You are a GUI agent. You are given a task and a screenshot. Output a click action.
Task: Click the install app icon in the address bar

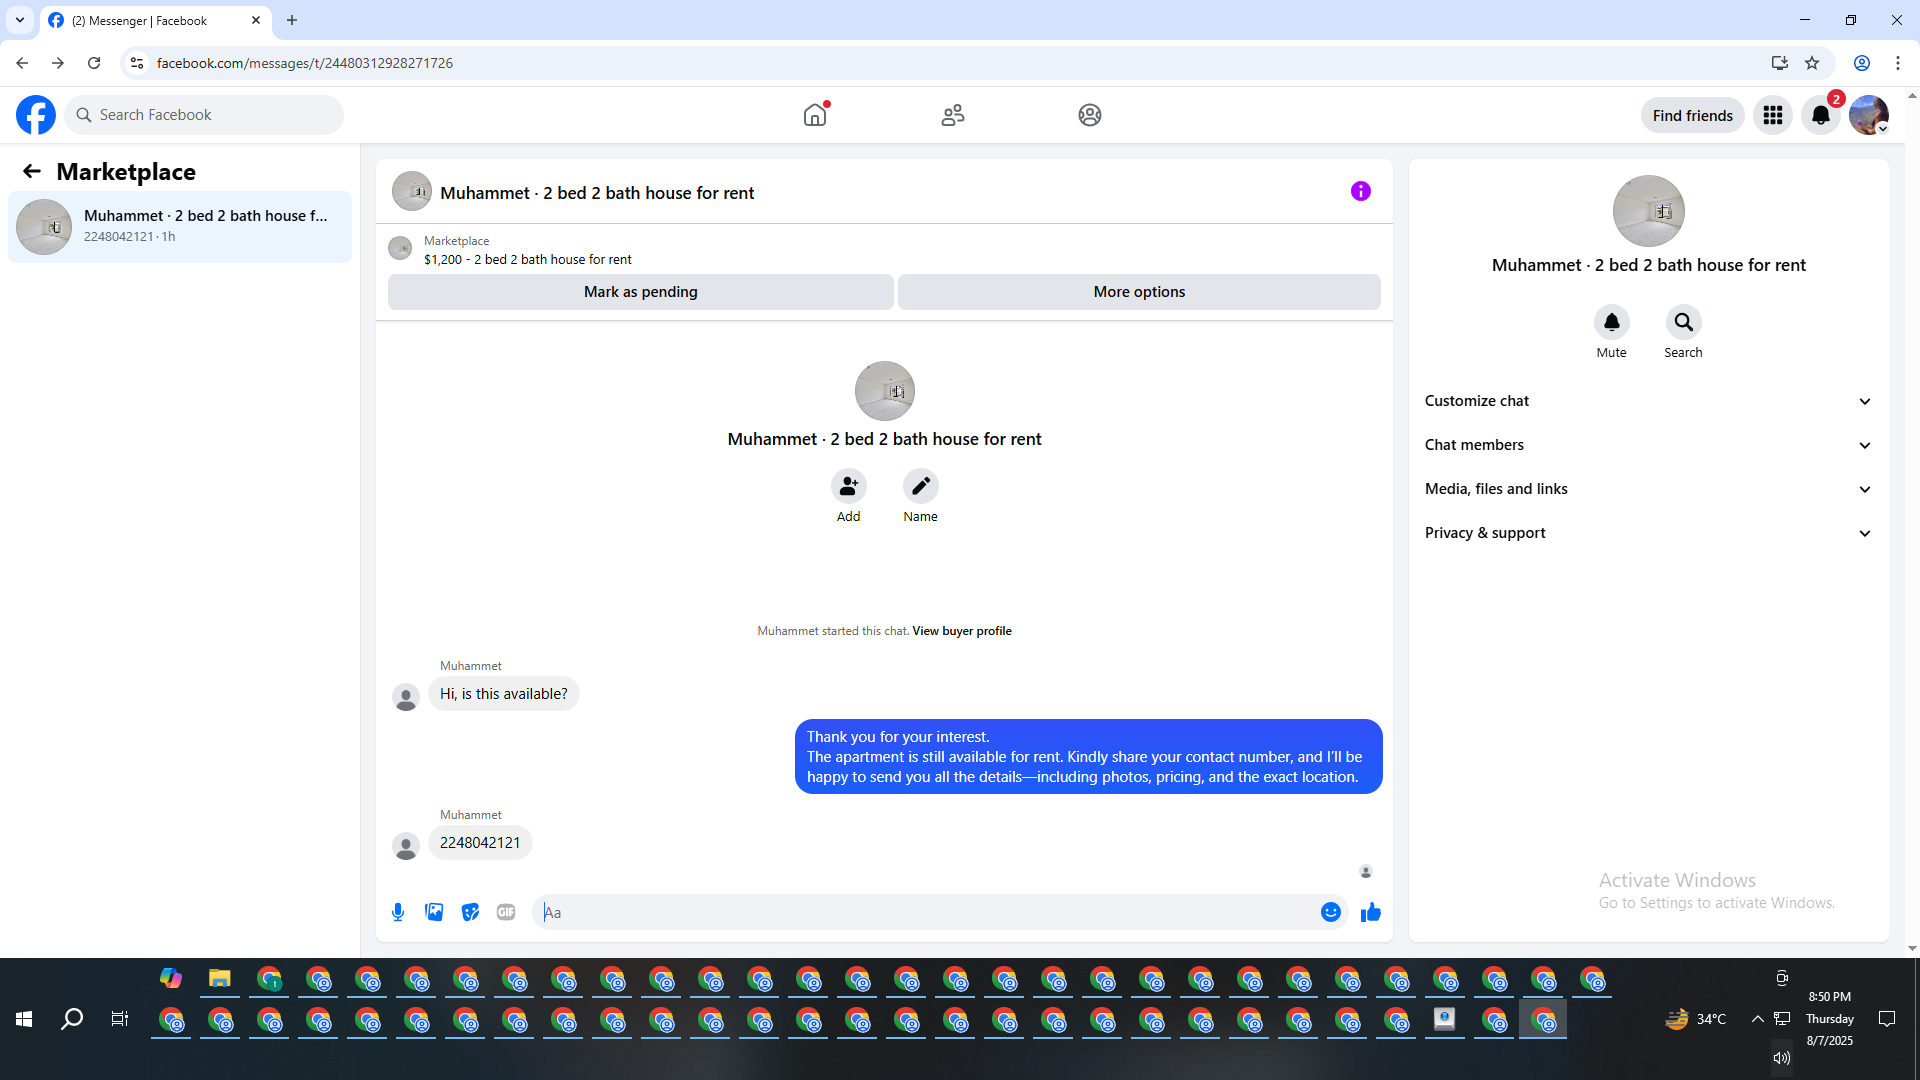(x=1779, y=63)
